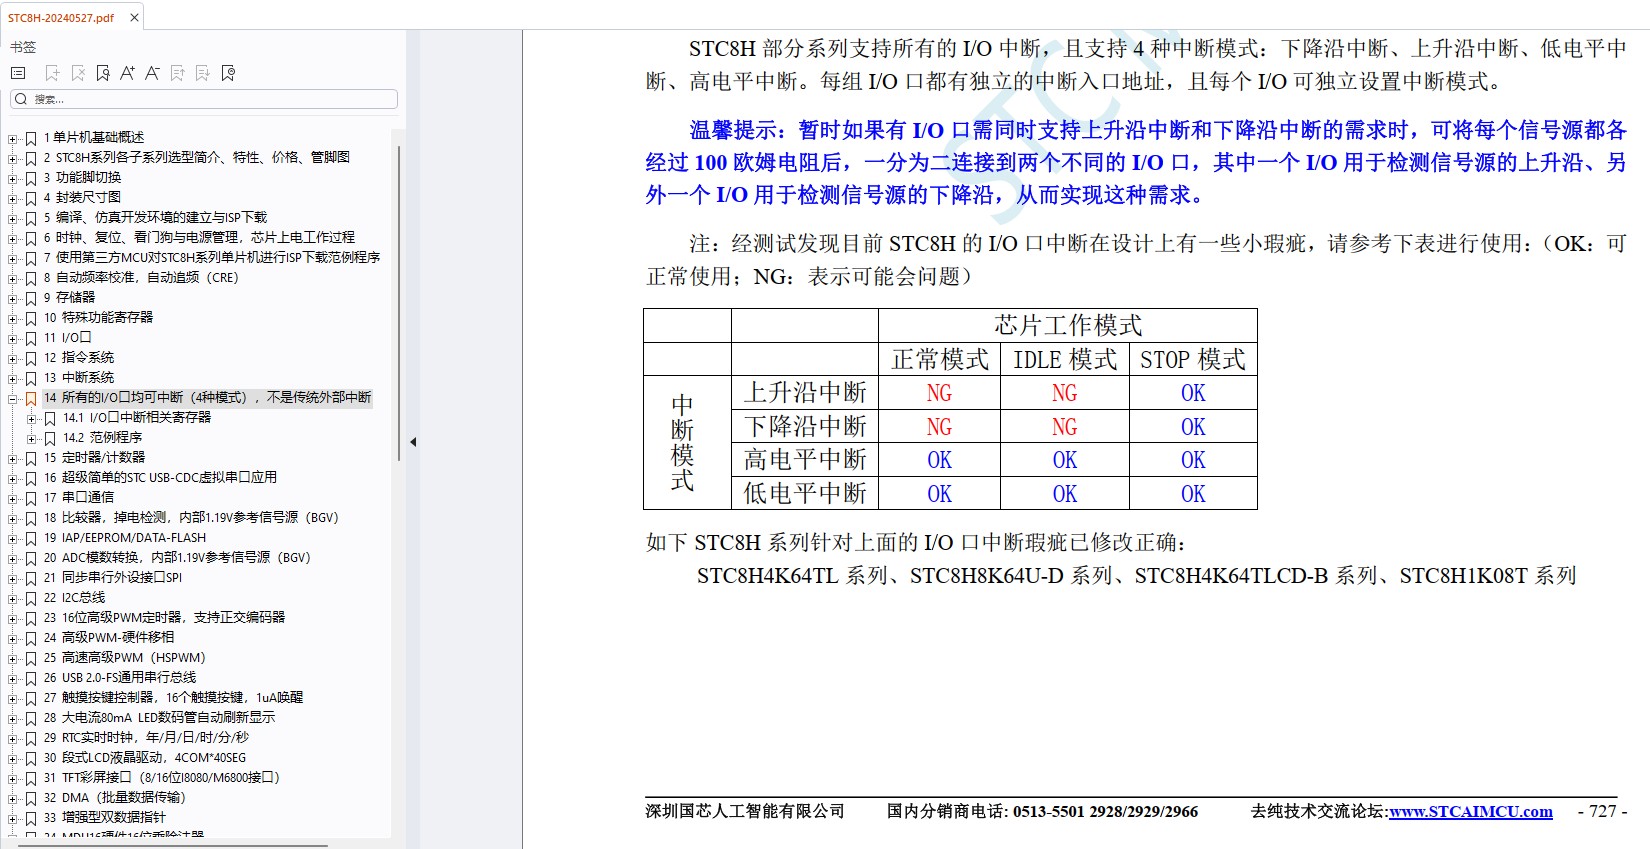Screen dimensions: 1650x849
Task: Click the '深圳国芯人工智能有限公司' footer text
Action: pos(745,811)
